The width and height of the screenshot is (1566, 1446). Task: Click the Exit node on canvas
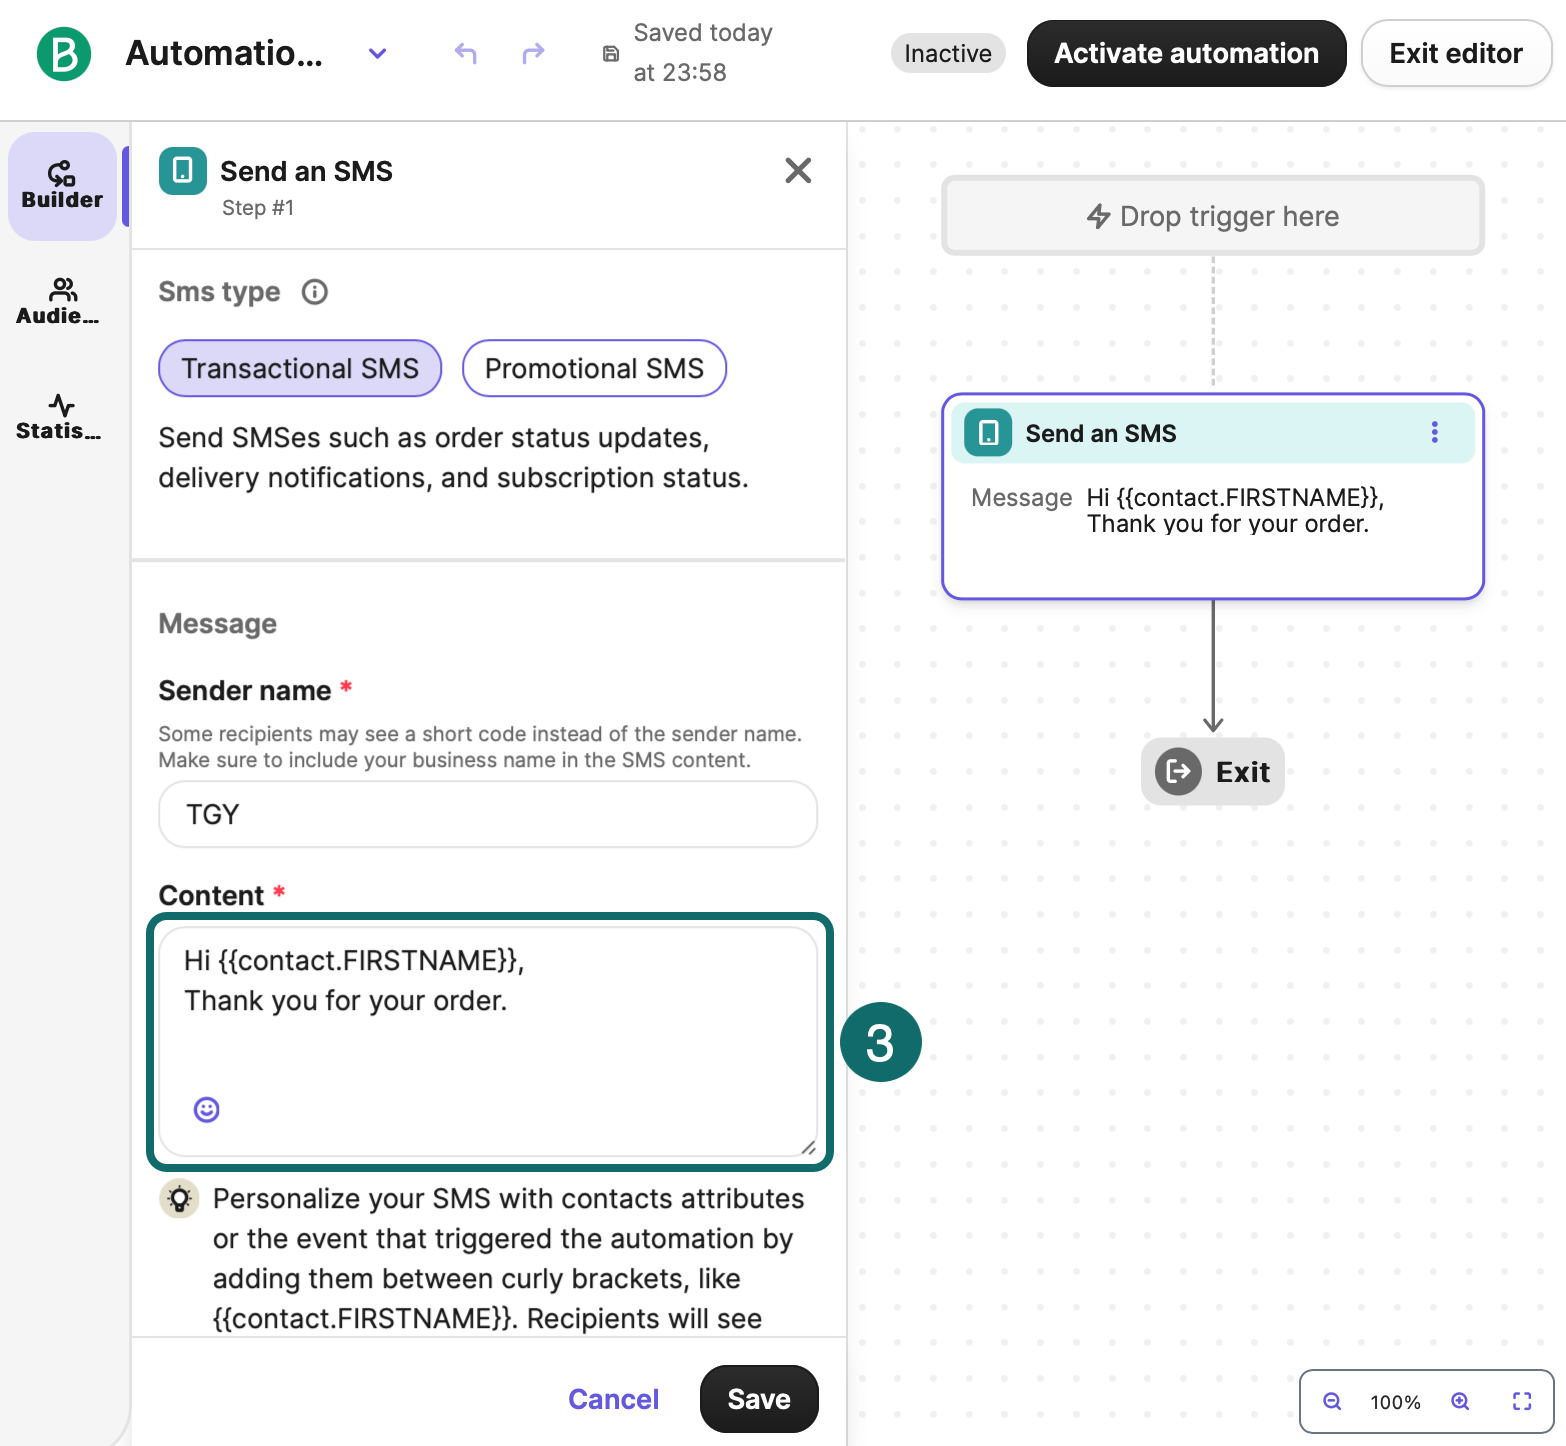[1213, 771]
